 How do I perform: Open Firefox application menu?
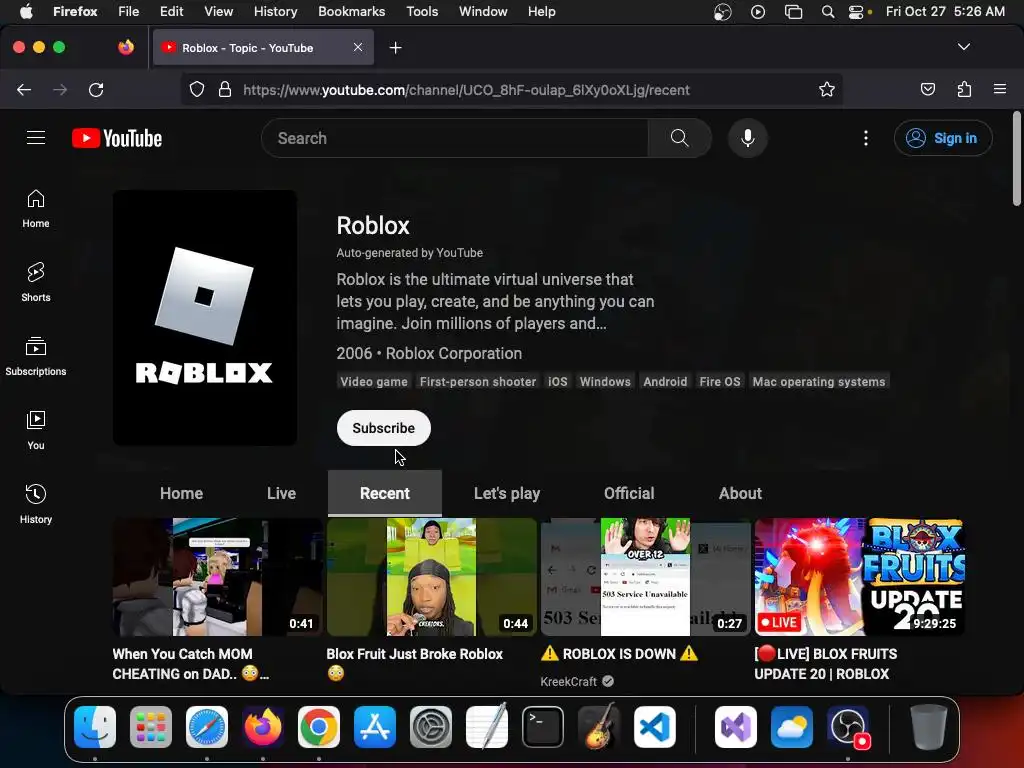pos(999,89)
